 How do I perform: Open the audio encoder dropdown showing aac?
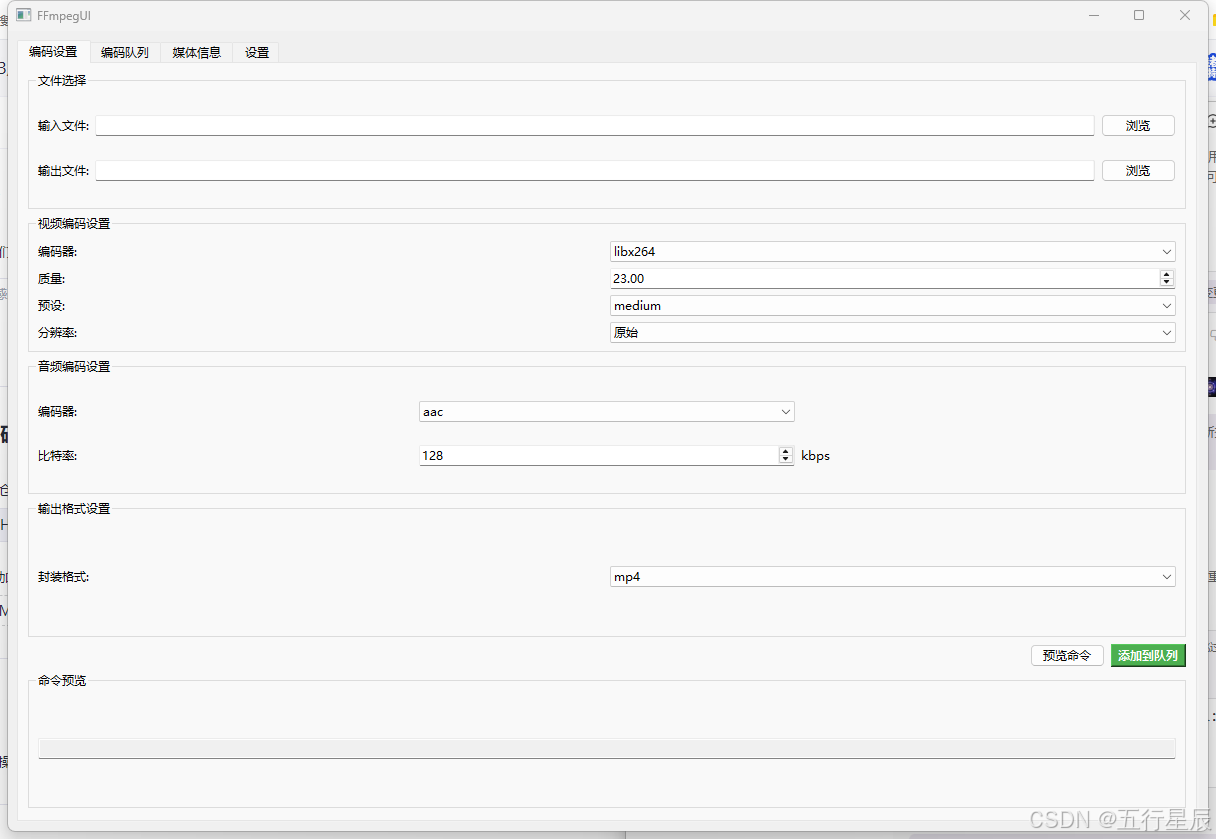[607, 412]
